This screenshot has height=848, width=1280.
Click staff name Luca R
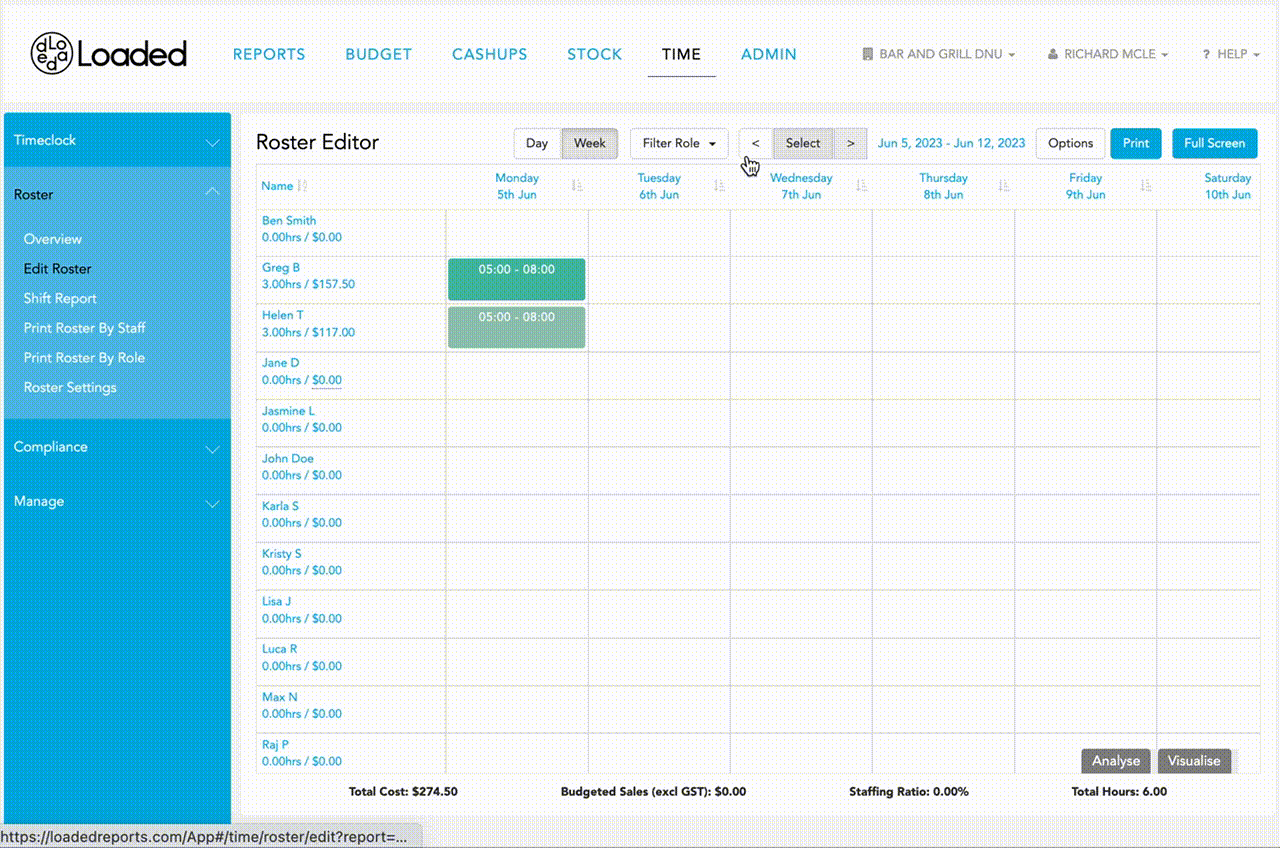(x=280, y=650)
